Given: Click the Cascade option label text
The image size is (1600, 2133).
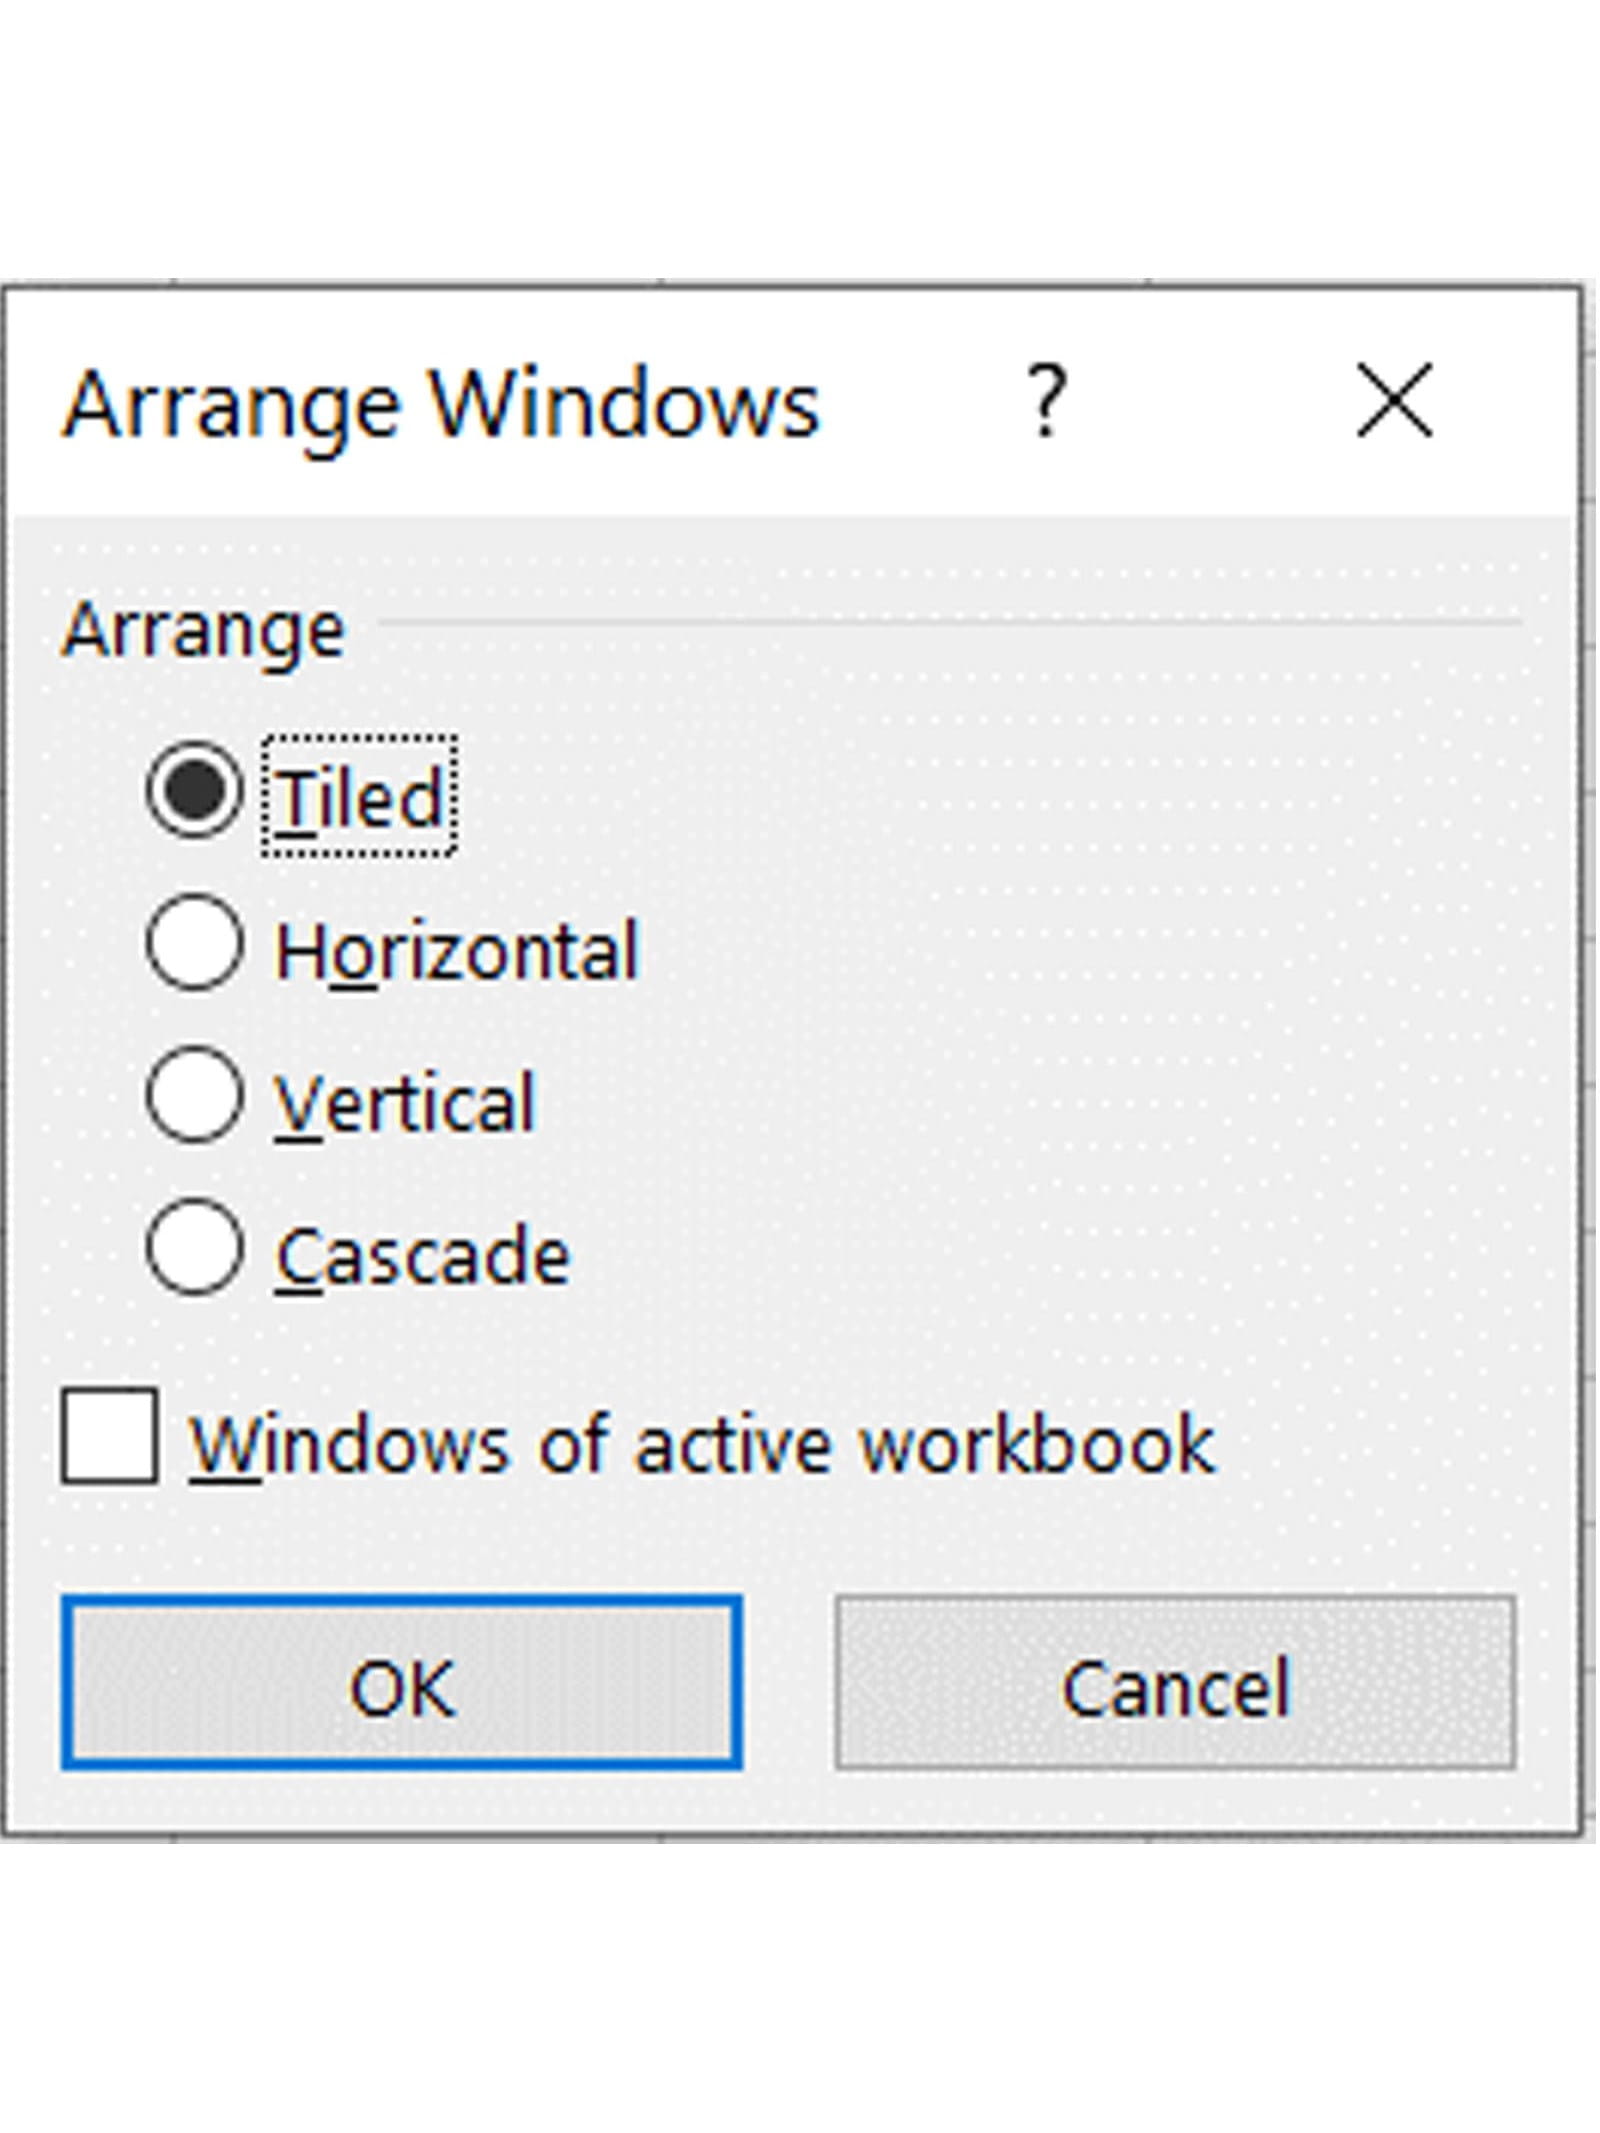Looking at the screenshot, I should tap(422, 1256).
